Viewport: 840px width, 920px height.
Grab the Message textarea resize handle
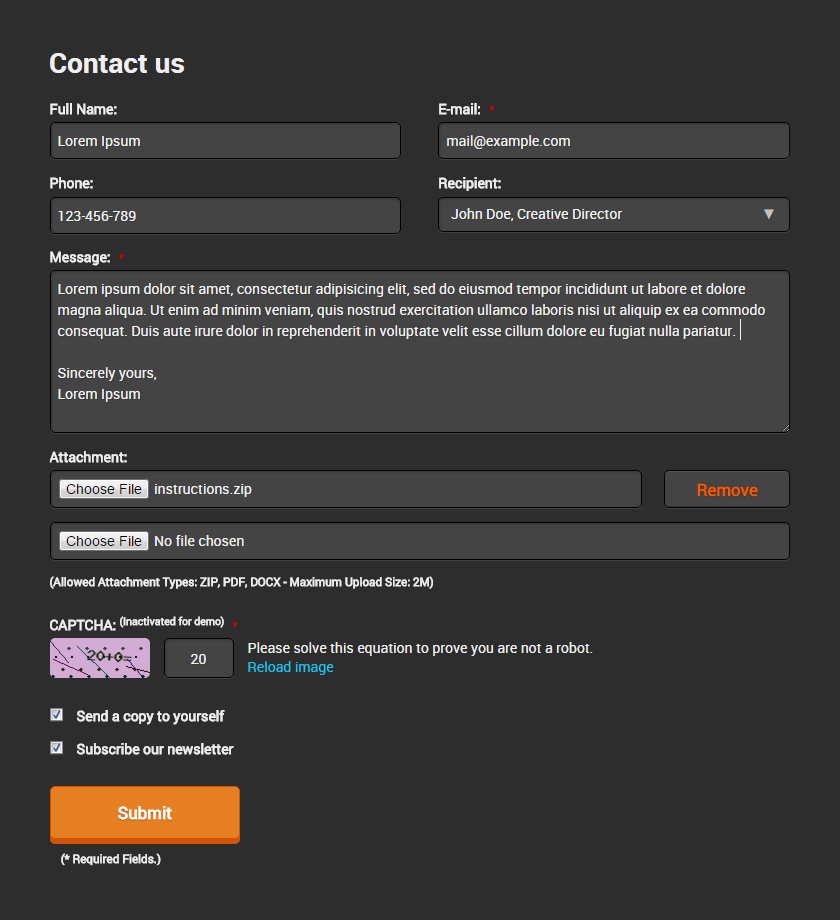point(785,428)
